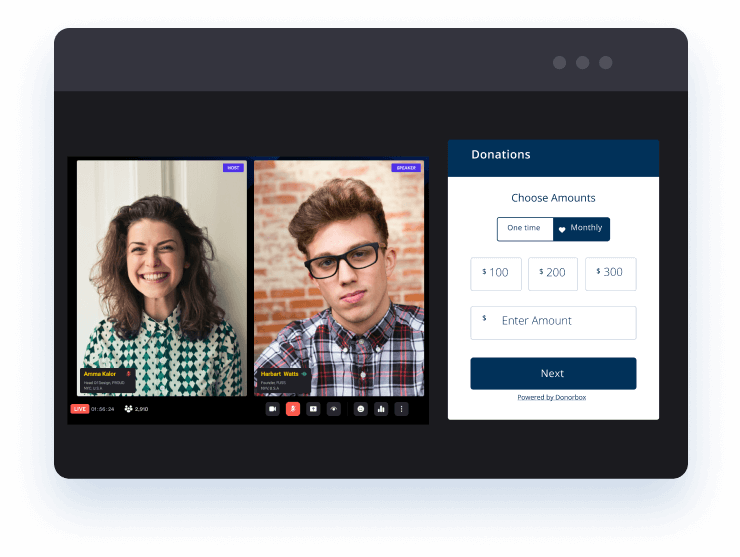Unmute the red microphone button

click(293, 409)
